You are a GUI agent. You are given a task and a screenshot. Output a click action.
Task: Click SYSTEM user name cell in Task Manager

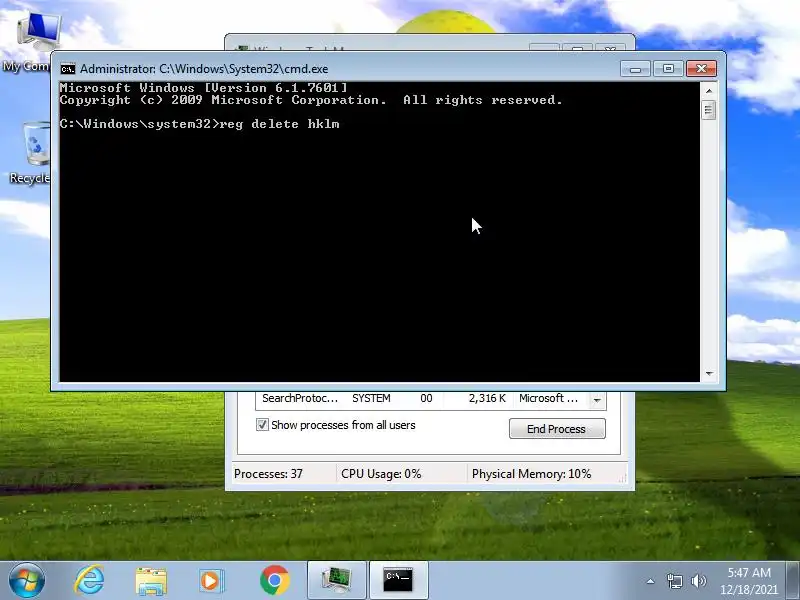point(371,398)
